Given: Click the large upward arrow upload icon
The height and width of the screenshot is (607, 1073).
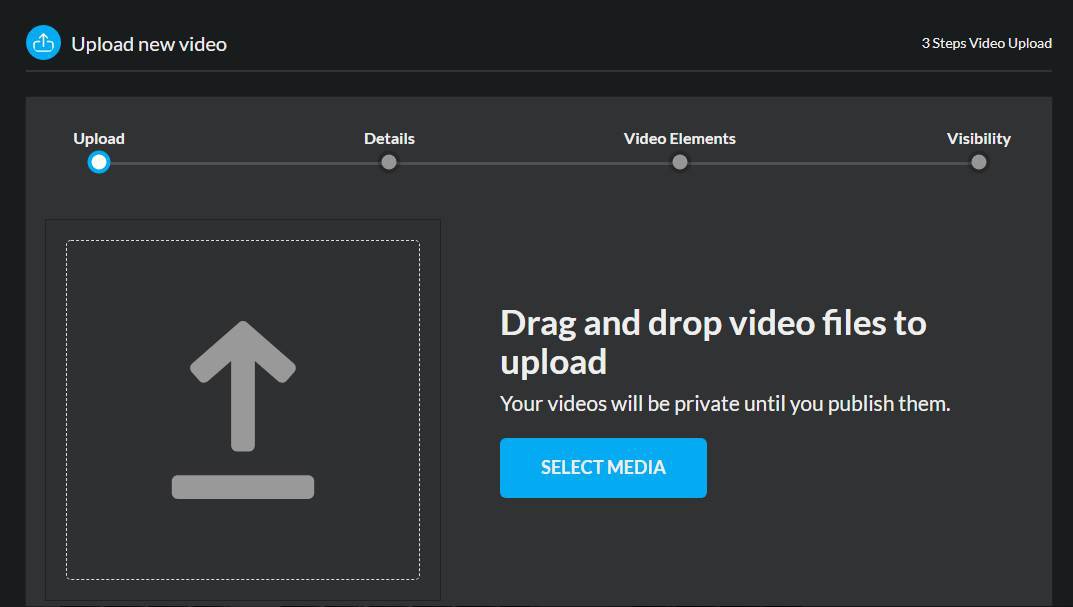Looking at the screenshot, I should pyautogui.click(x=243, y=385).
